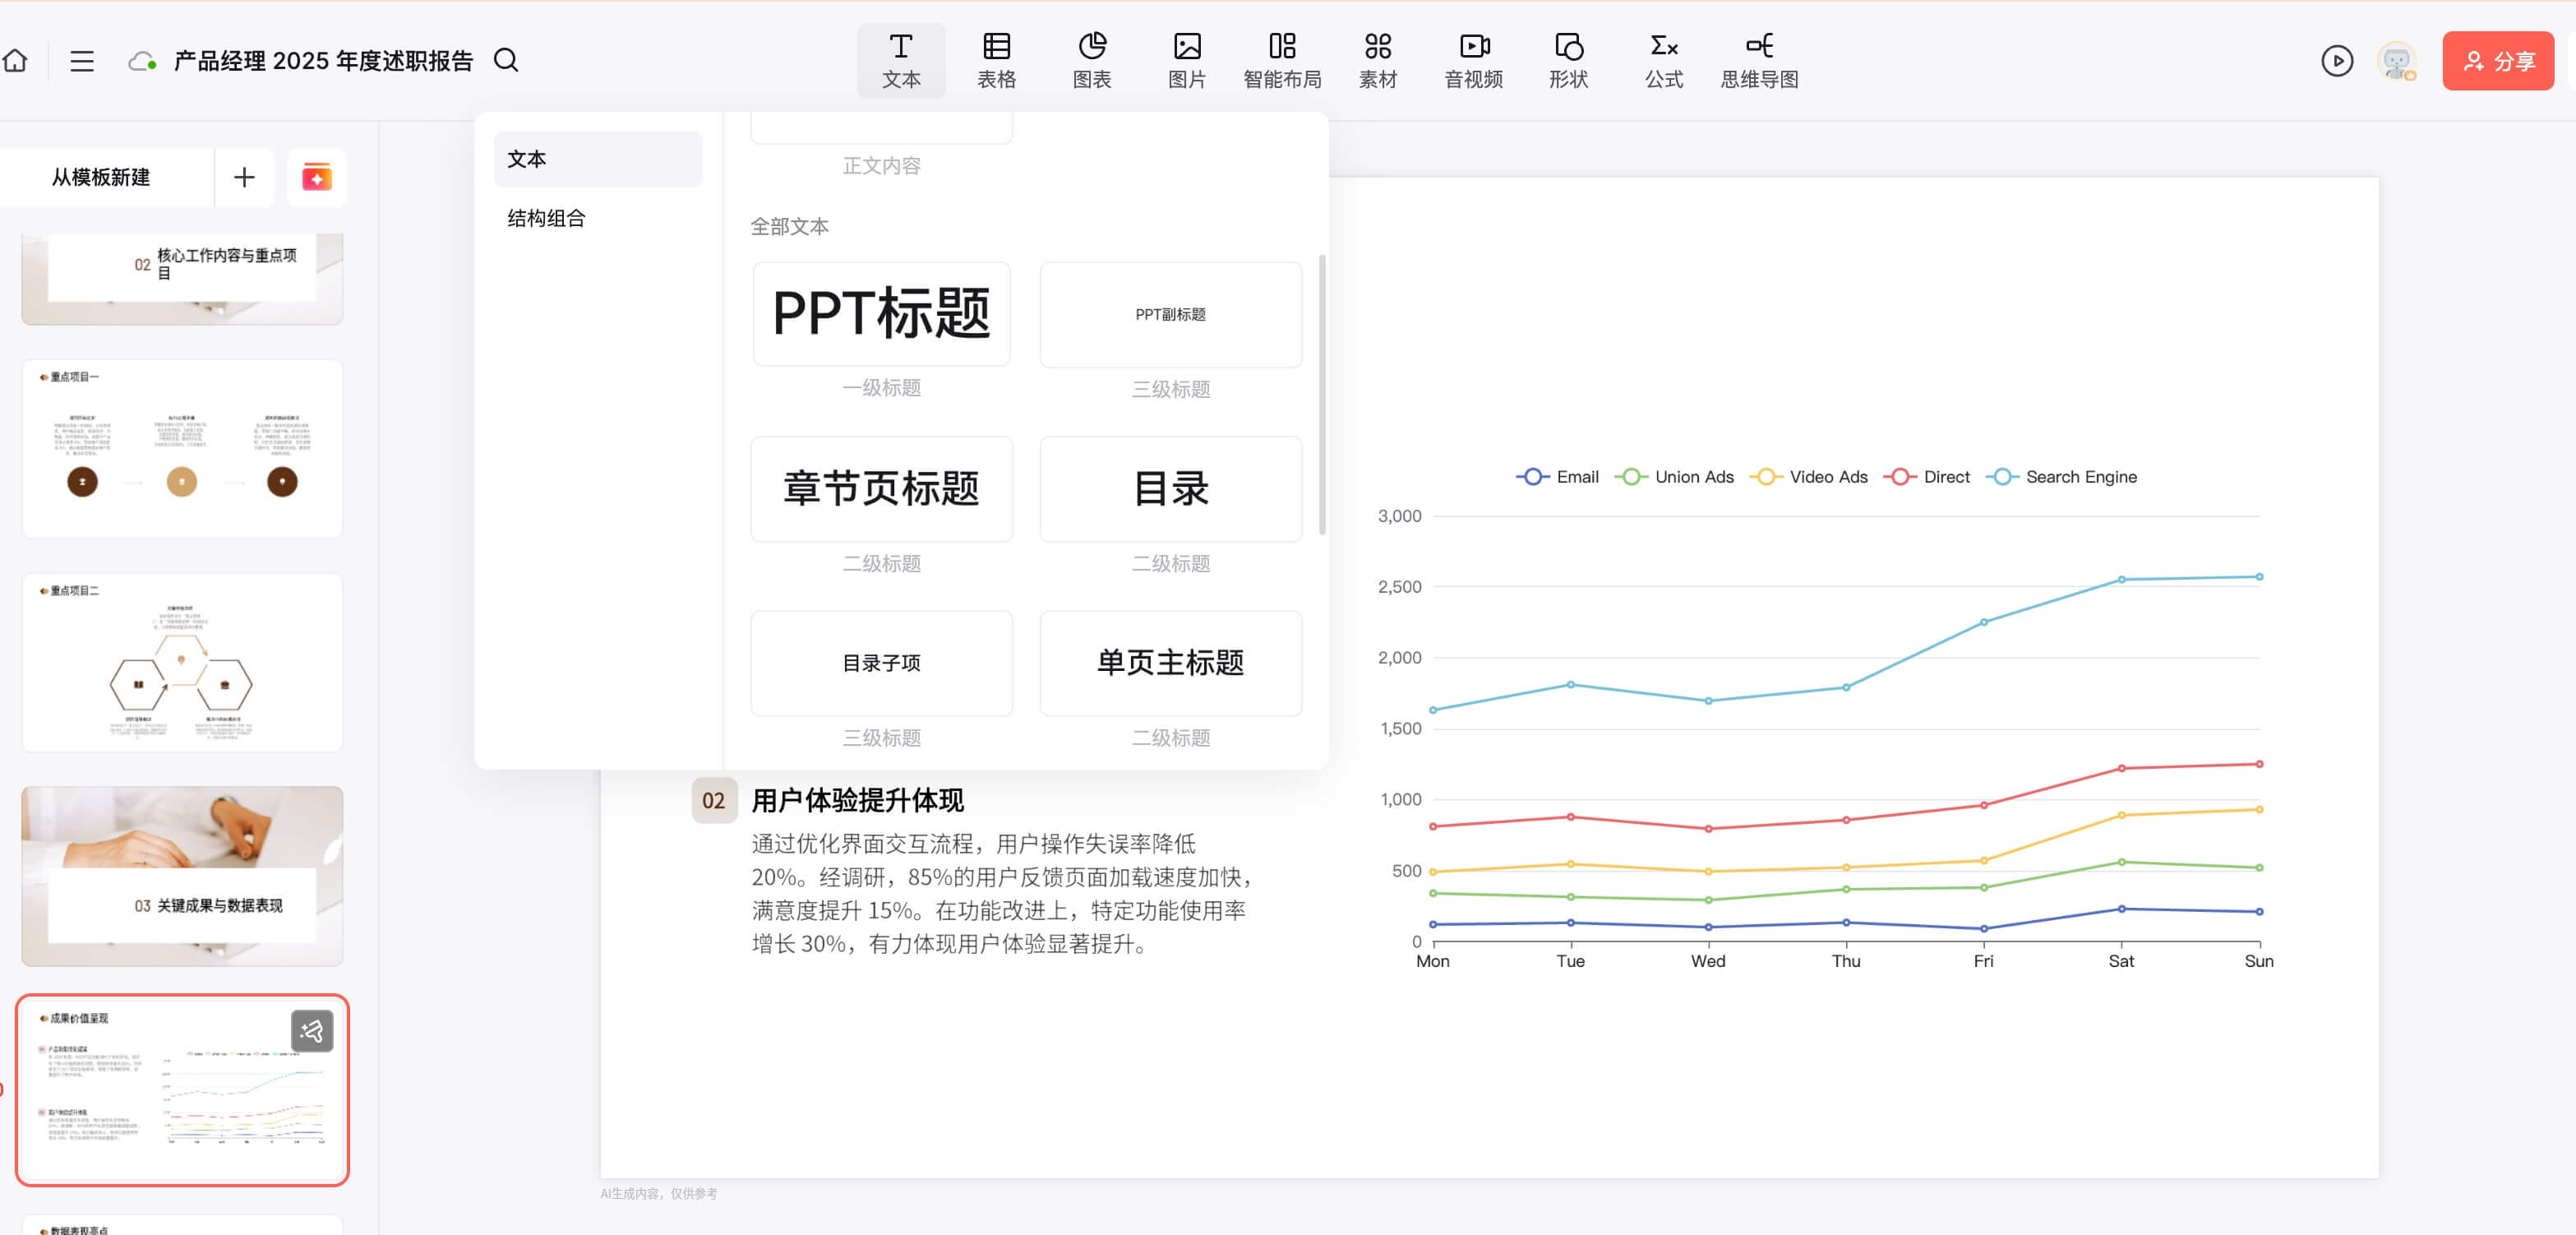
Task: Open the 形状 shapes tool
Action: point(1568,61)
